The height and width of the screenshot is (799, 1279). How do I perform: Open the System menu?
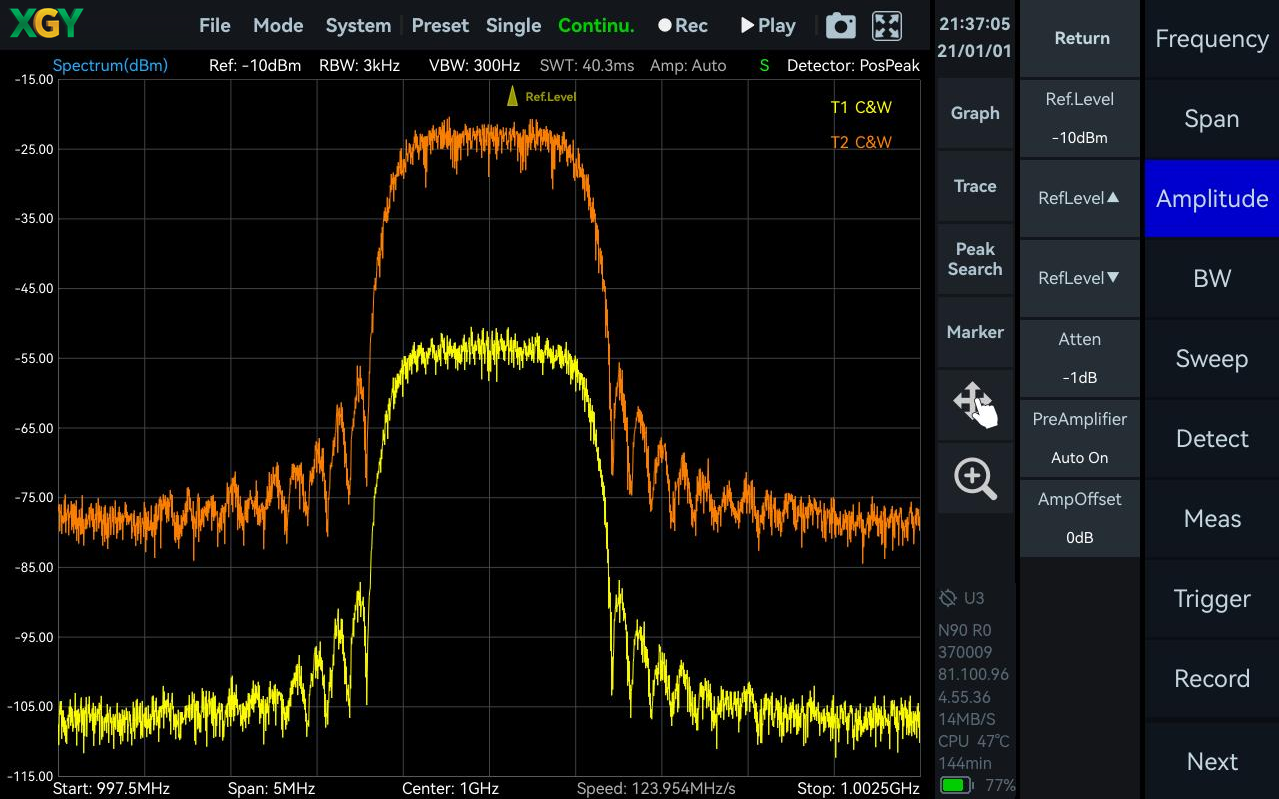tap(358, 26)
